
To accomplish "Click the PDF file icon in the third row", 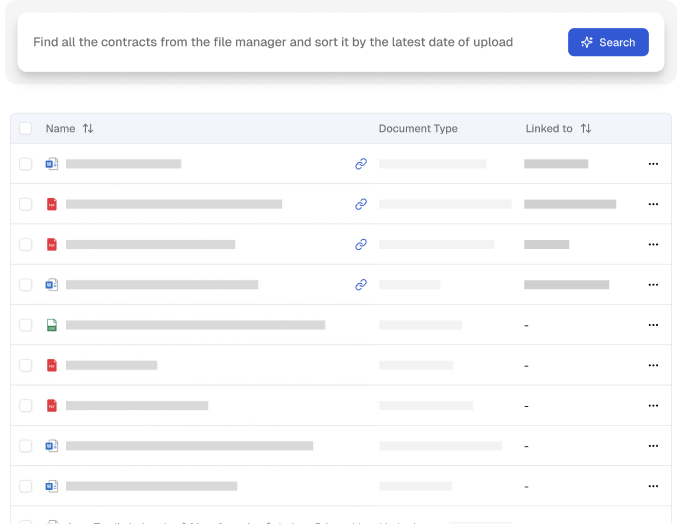I will click(x=52, y=244).
